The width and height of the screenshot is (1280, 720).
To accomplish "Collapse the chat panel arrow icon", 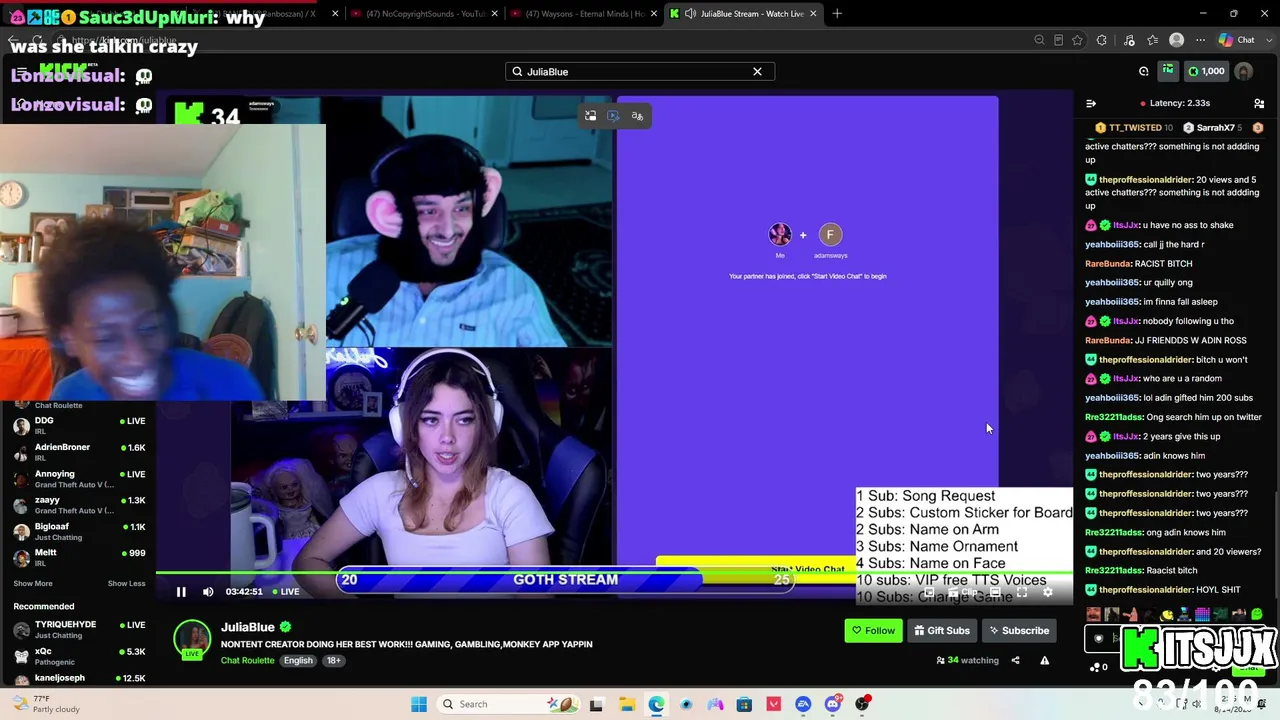I will (1091, 103).
